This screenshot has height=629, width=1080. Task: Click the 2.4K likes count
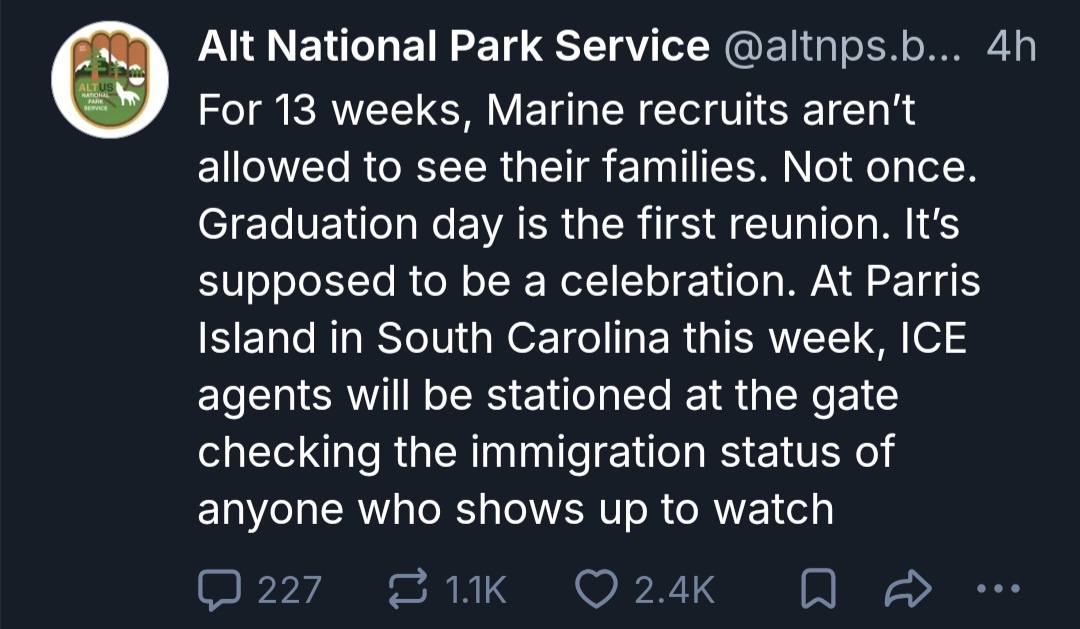(677, 589)
